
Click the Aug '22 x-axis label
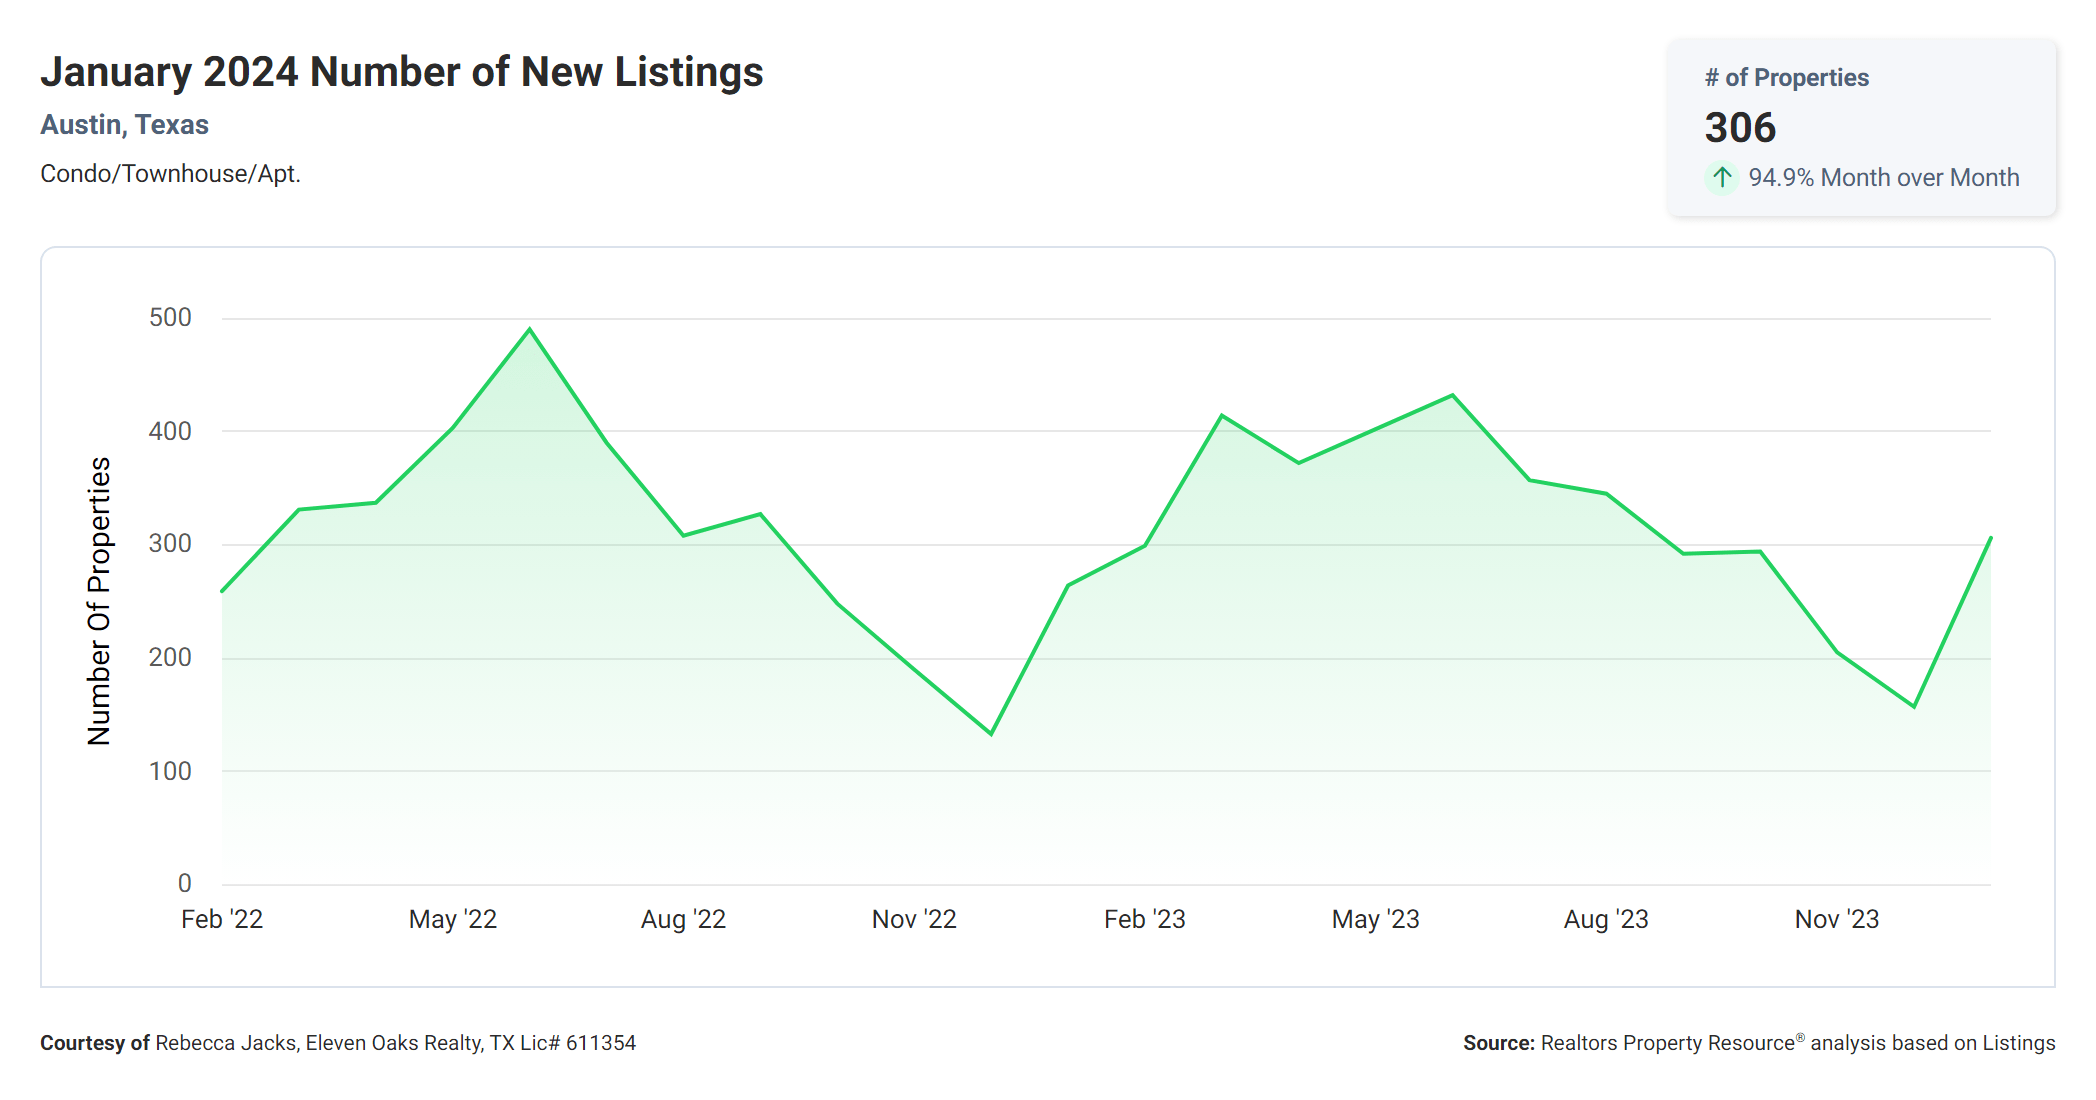[x=683, y=919]
